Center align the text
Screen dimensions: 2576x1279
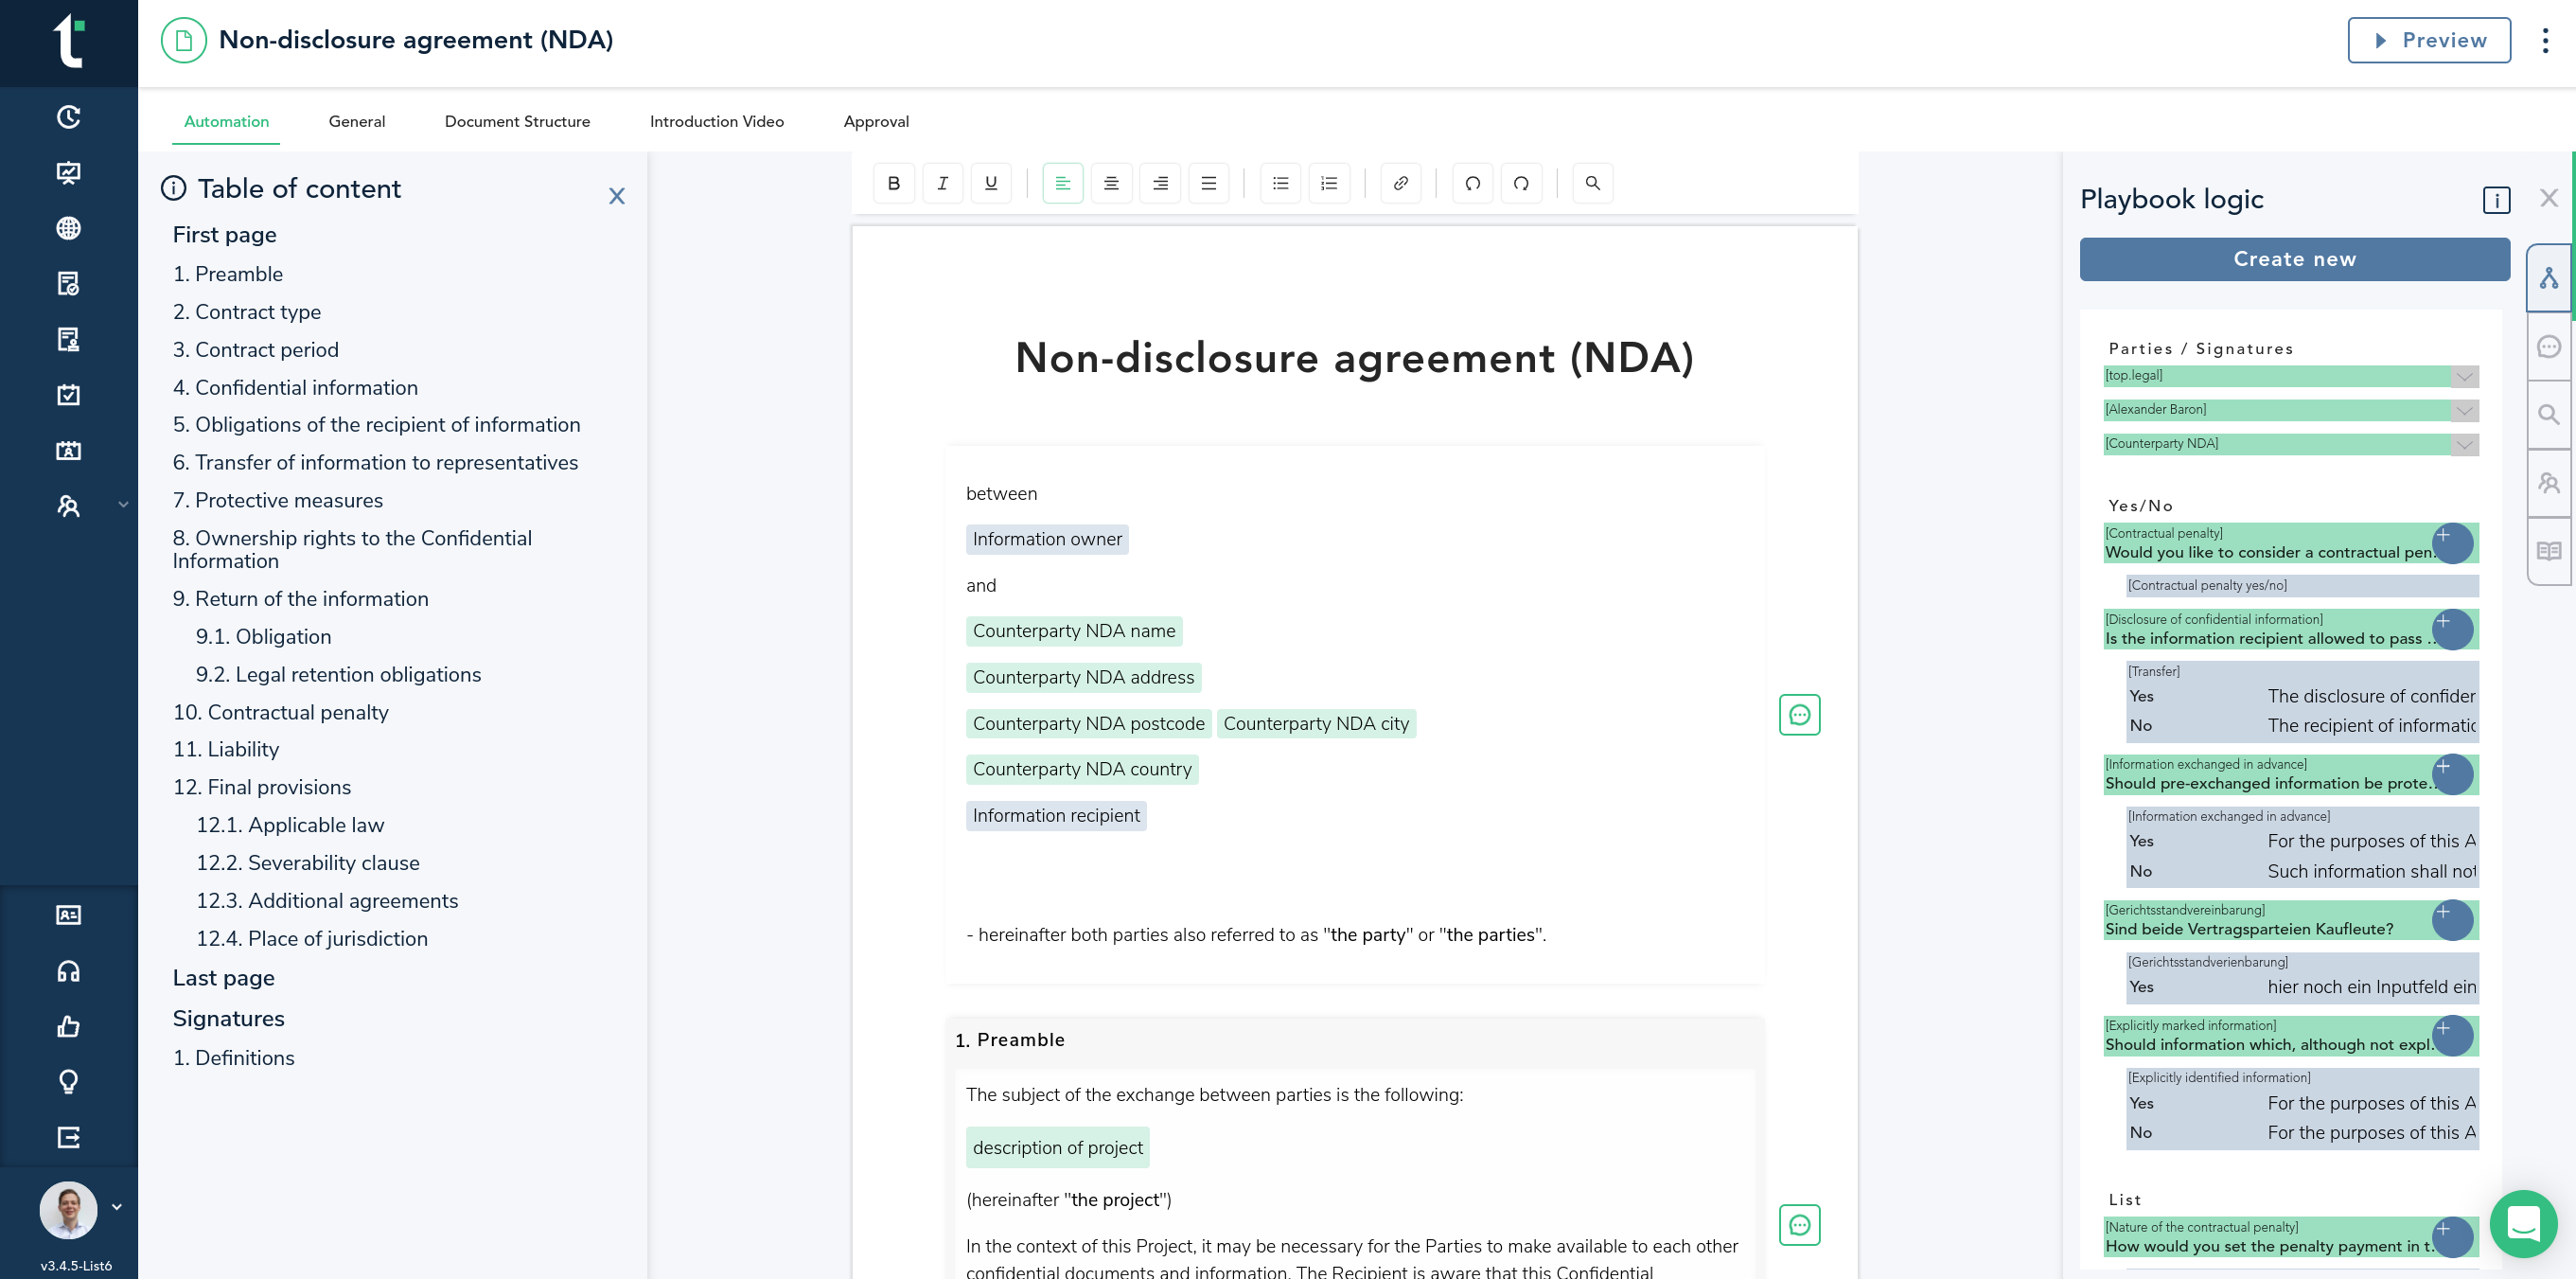1111,183
